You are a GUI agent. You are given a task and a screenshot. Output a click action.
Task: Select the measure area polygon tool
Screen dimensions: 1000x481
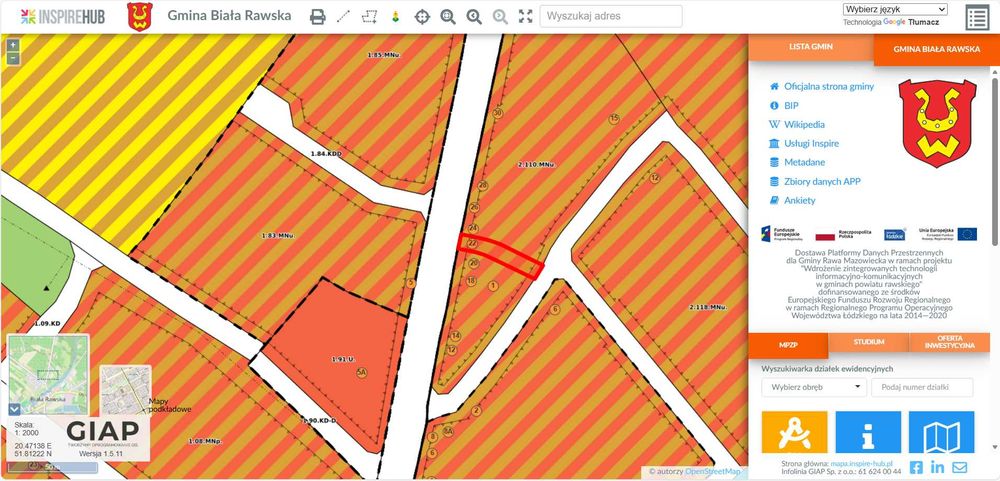point(369,17)
